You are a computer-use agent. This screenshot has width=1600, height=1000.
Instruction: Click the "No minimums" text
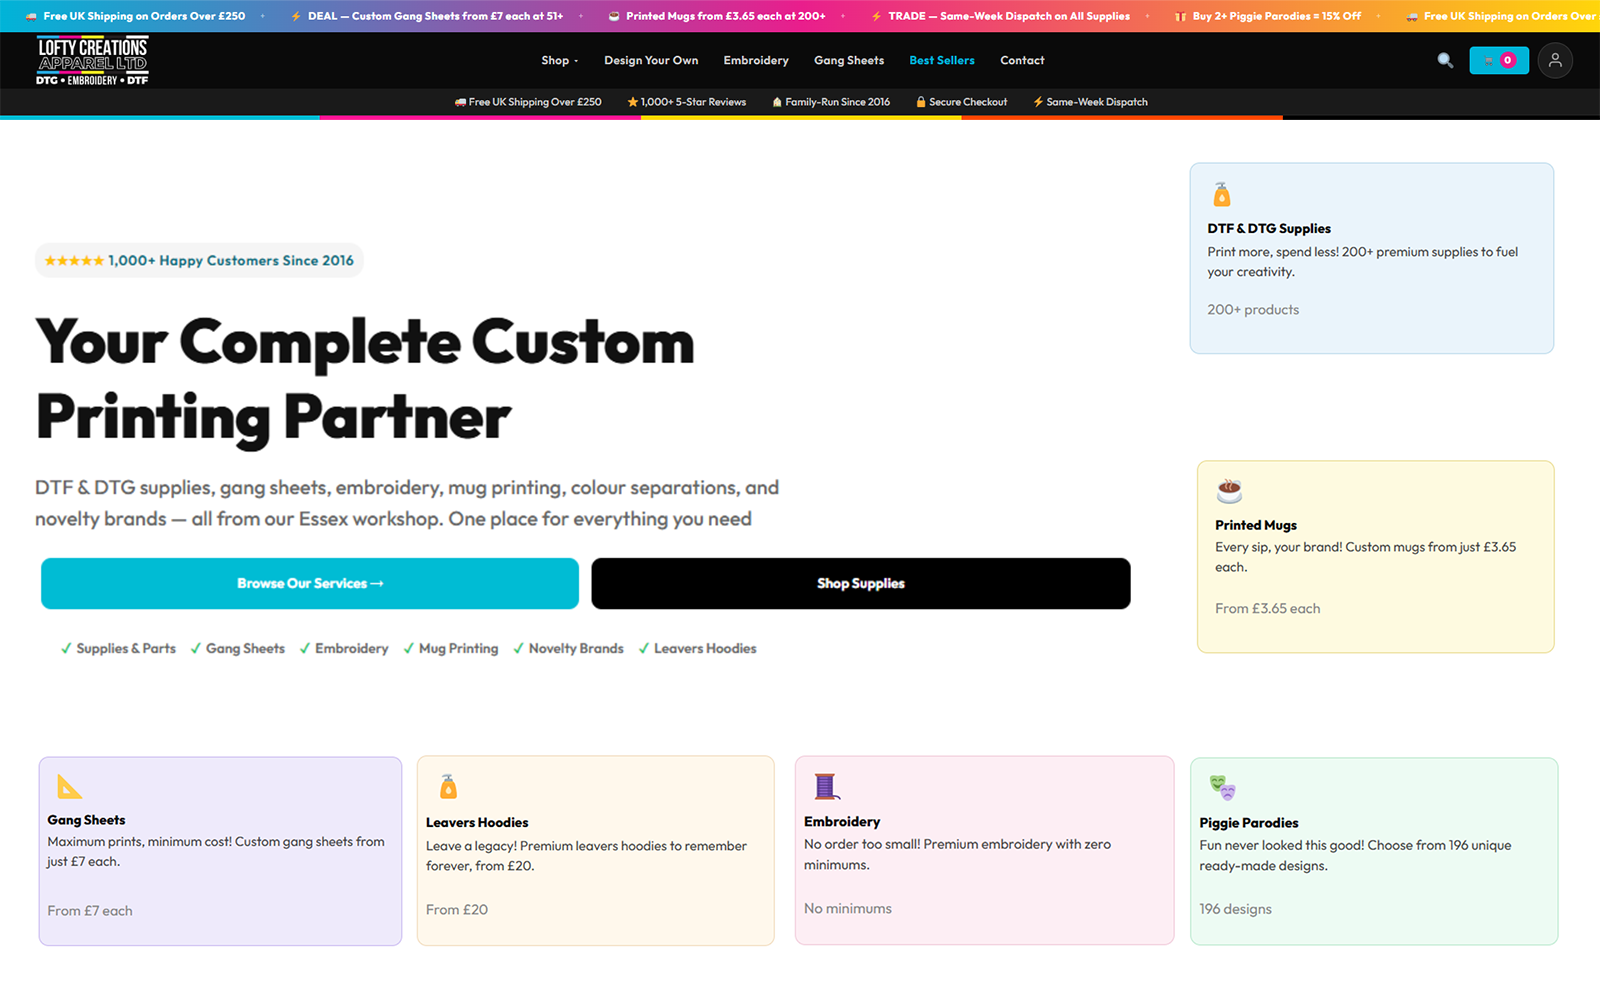(848, 909)
